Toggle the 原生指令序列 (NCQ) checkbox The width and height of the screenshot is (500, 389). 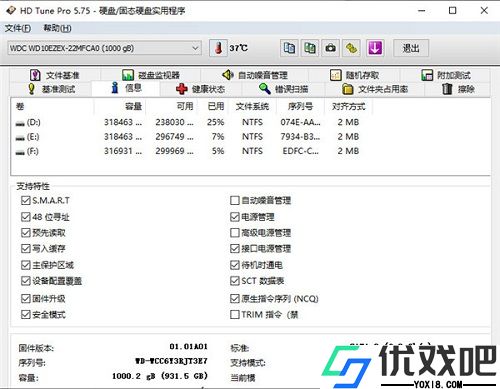click(235, 298)
